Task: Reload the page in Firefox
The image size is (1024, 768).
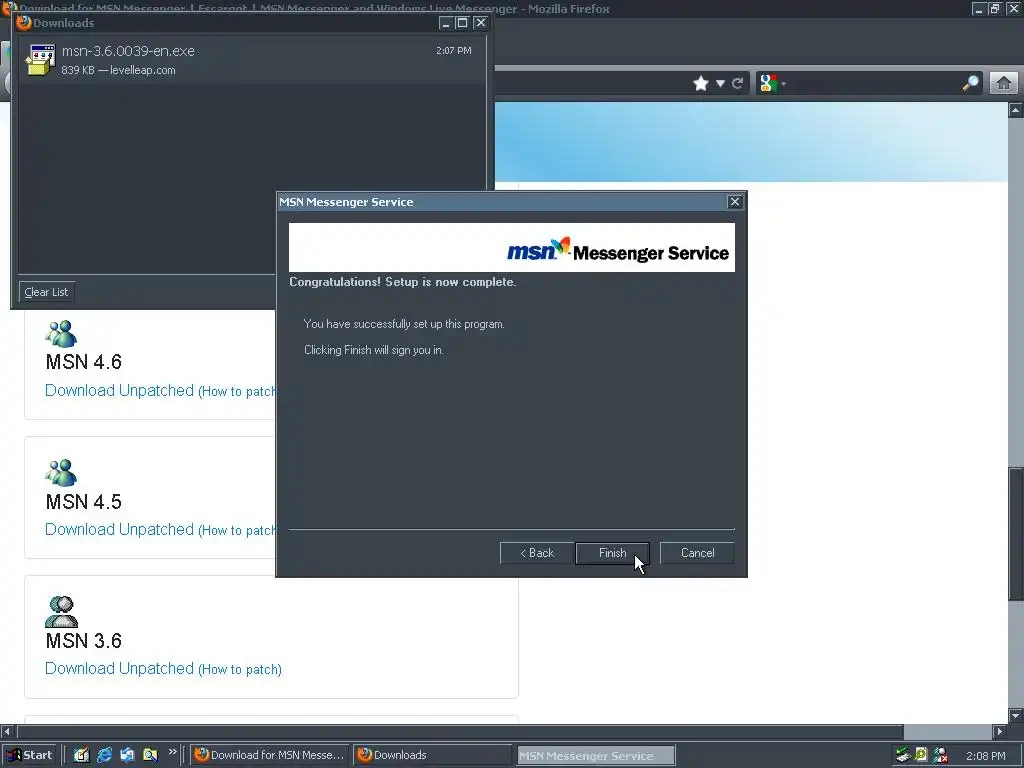Action: click(x=738, y=84)
